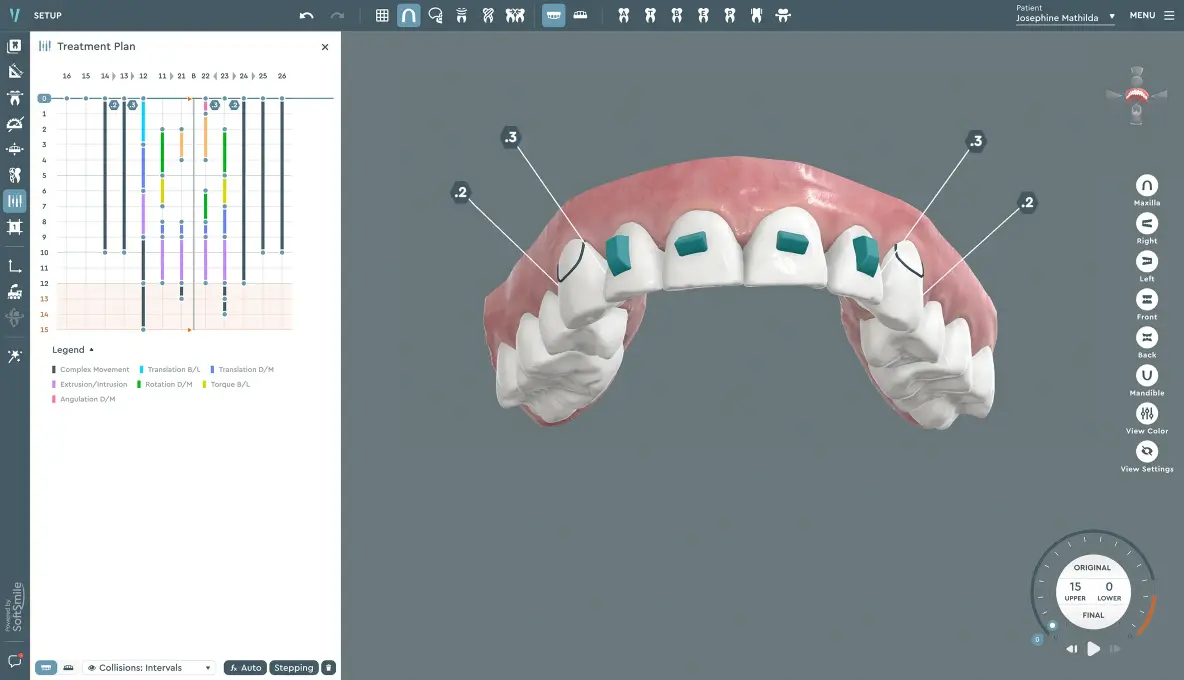The image size is (1184, 680).
Task: Toggle the mandible icon at panel bottom
Action: tap(68, 667)
